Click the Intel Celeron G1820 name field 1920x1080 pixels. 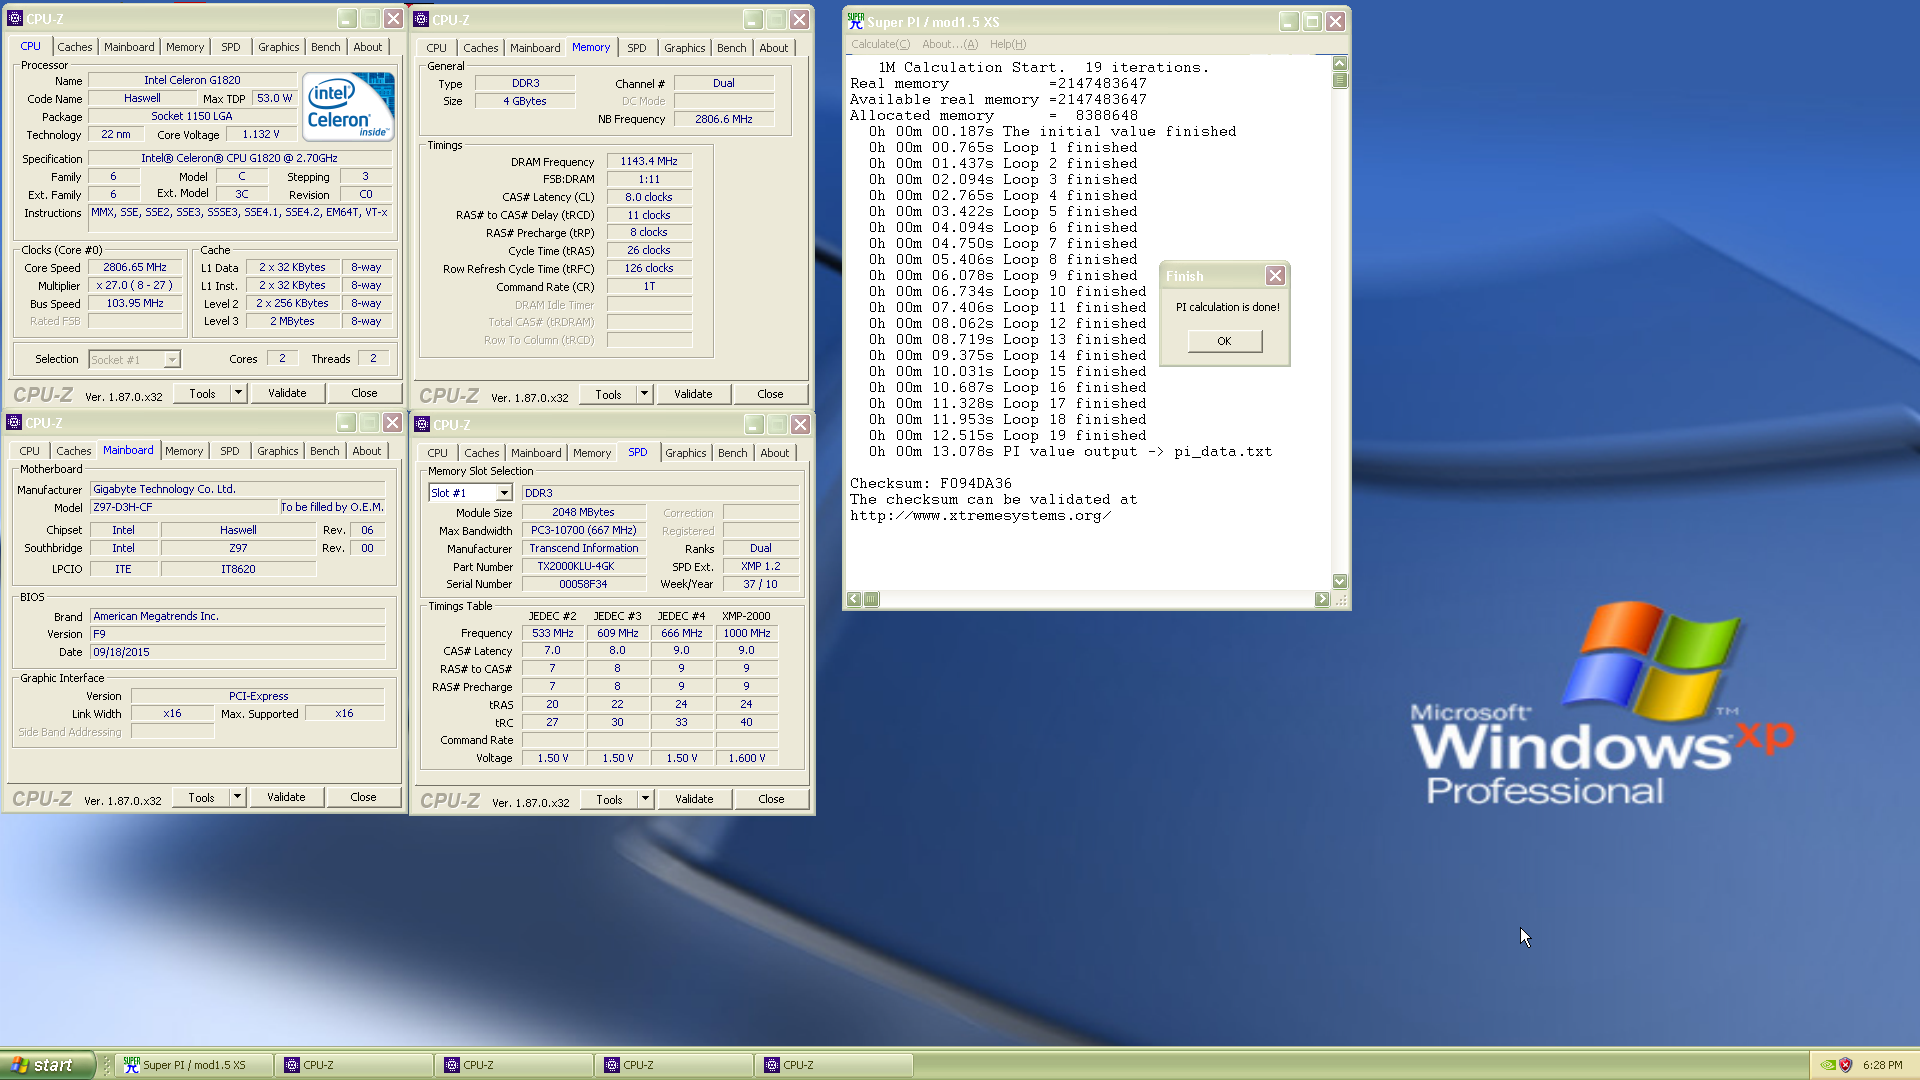[x=192, y=80]
